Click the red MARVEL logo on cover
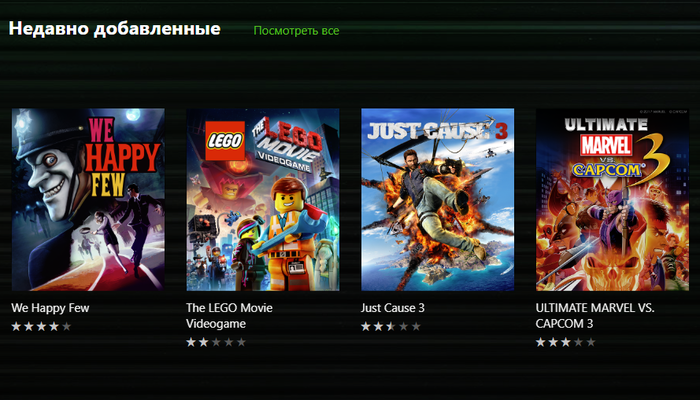Screen dimensions: 700x400 pos(605,145)
